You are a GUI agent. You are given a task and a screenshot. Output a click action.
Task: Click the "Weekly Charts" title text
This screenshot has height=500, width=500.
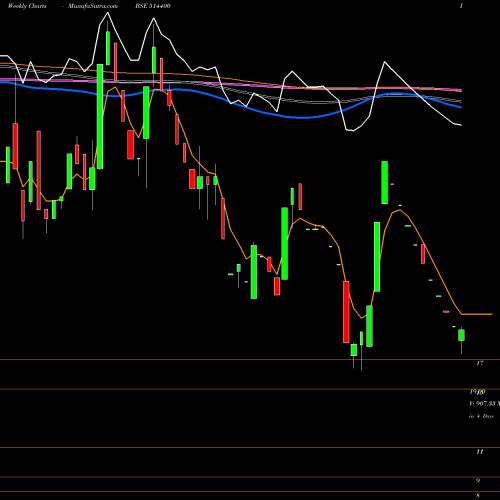point(27,6)
